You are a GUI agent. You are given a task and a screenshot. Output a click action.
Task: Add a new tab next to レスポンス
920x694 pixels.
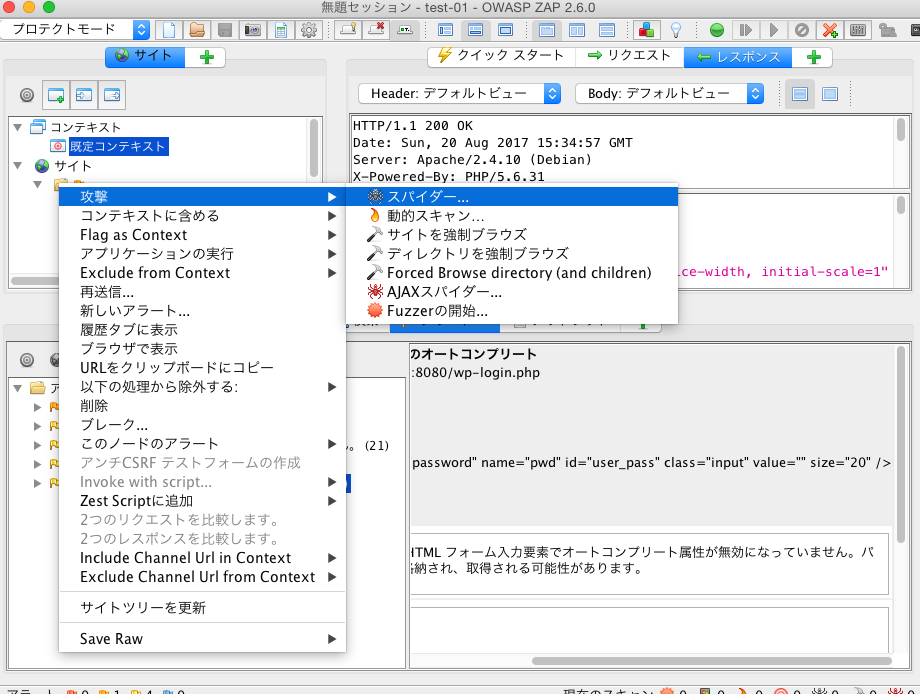click(813, 57)
